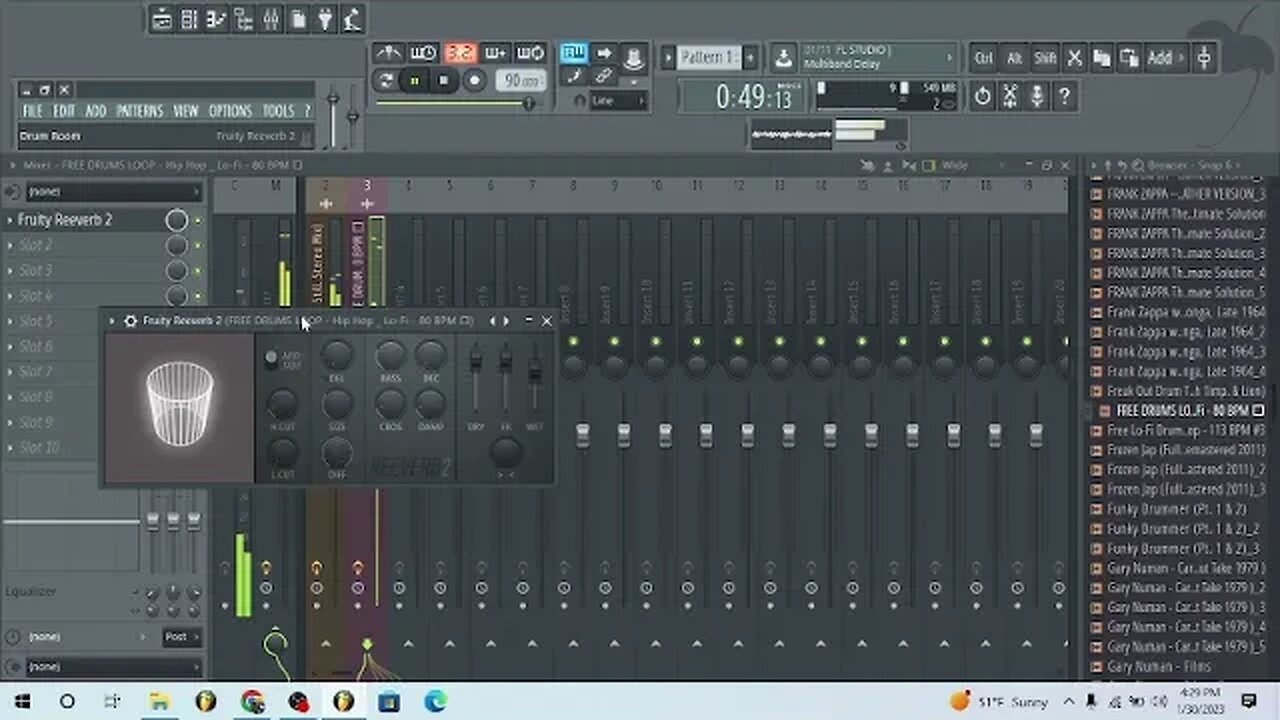Image resolution: width=1280 pixels, height=720 pixels.
Task: Expand the Slot 5 menu arrow
Action: coord(10,321)
